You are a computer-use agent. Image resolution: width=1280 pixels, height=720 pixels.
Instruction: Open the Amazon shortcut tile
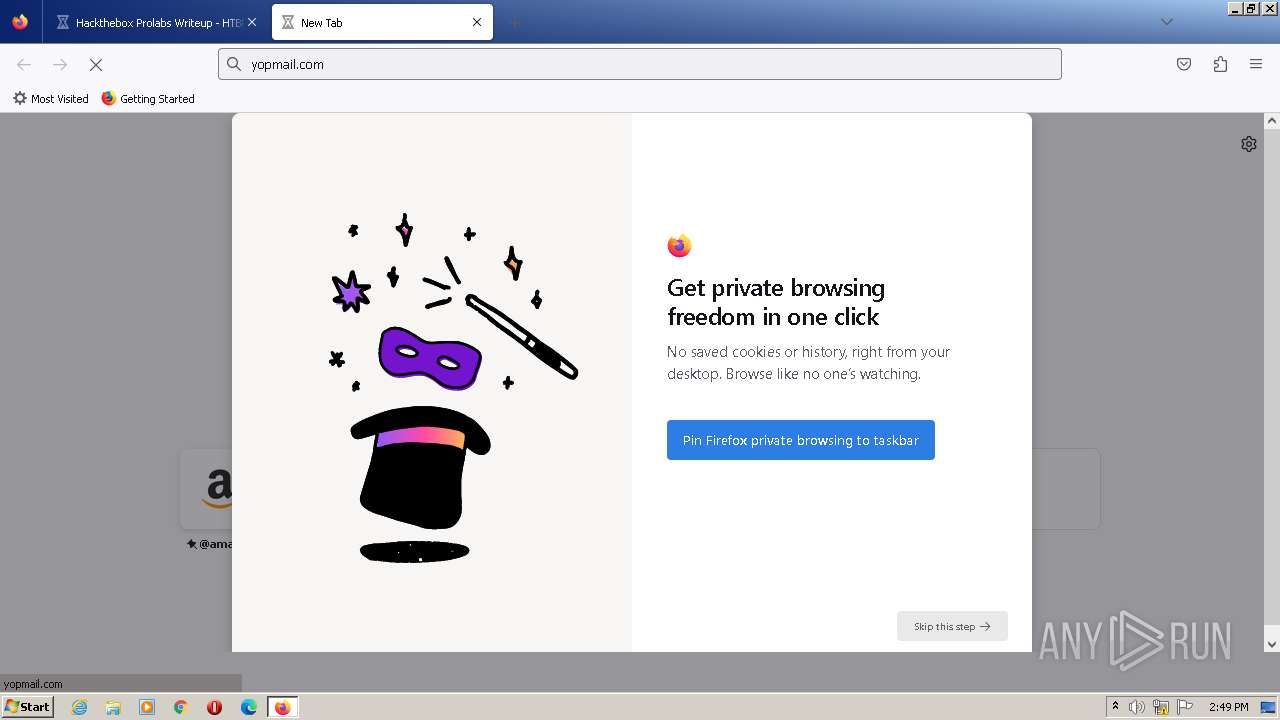pyautogui.click(x=206, y=489)
